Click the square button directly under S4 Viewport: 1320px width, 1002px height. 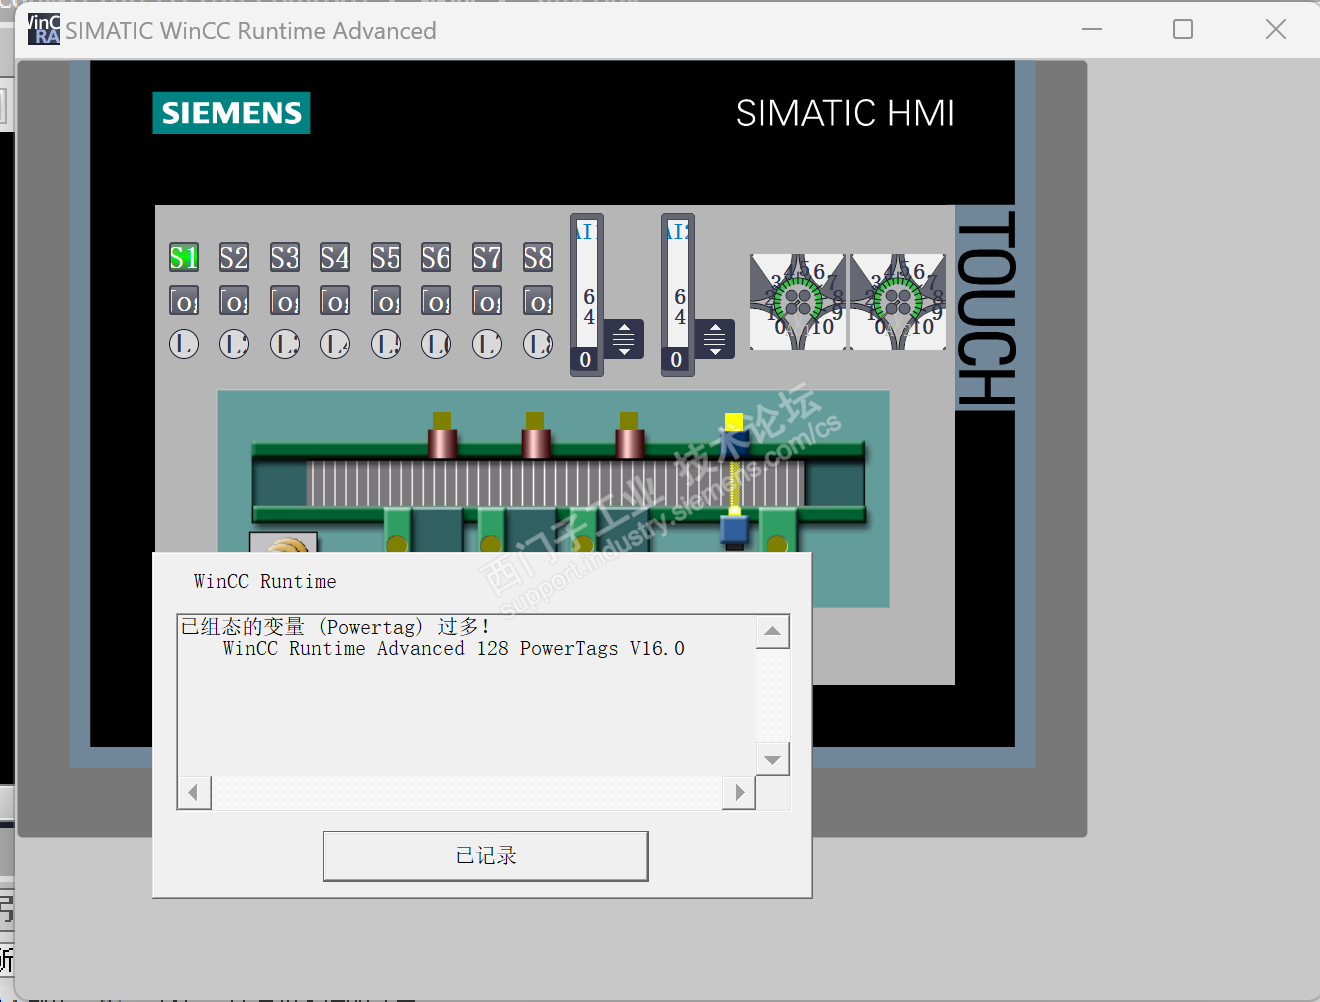click(335, 301)
